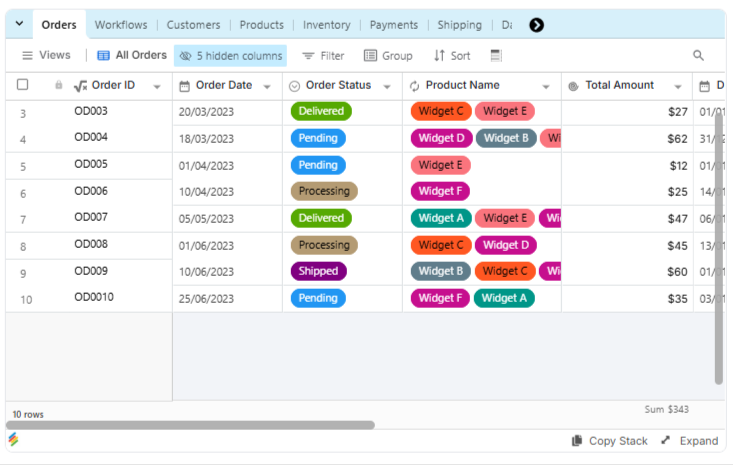This screenshot has width=733, height=465.
Task: Click the calendar icon beside Order Date
Action: 185,86
